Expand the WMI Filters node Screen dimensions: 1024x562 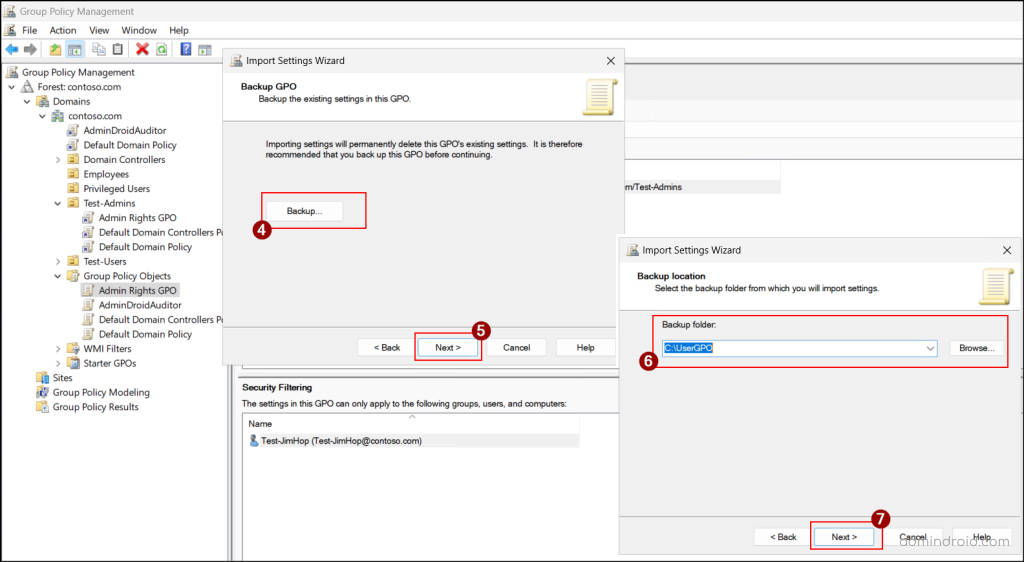pos(57,349)
